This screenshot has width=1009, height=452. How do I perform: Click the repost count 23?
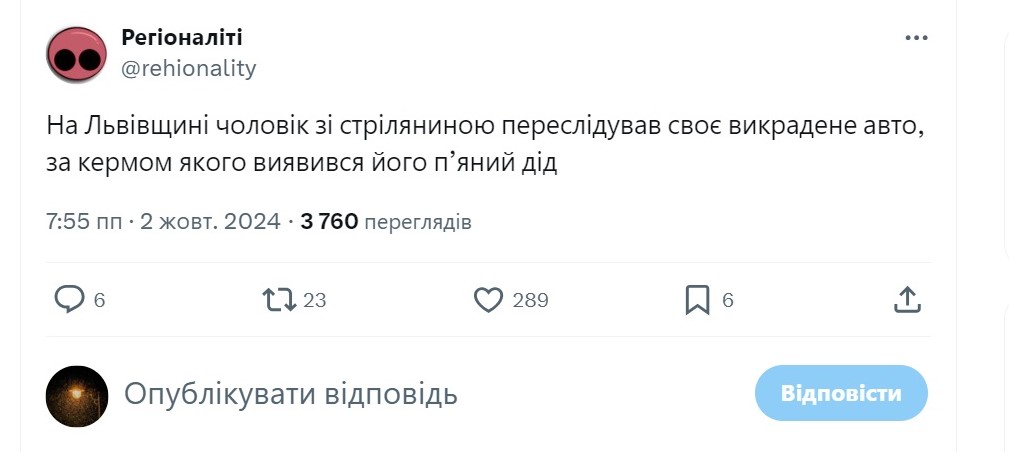click(314, 300)
